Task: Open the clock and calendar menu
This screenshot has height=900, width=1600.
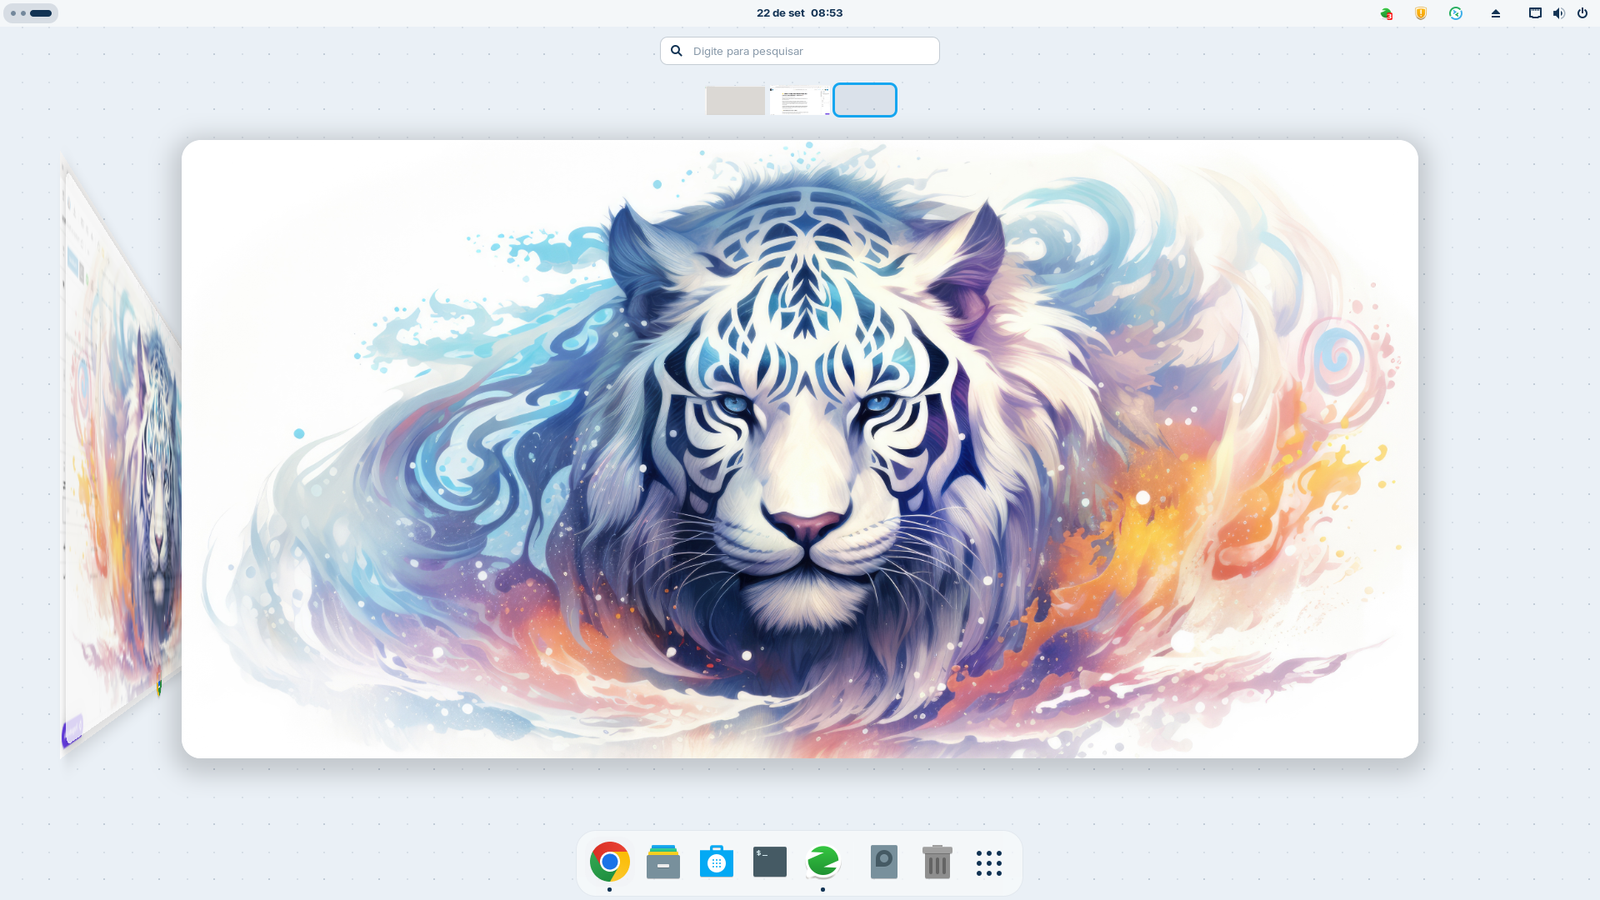Action: click(799, 13)
